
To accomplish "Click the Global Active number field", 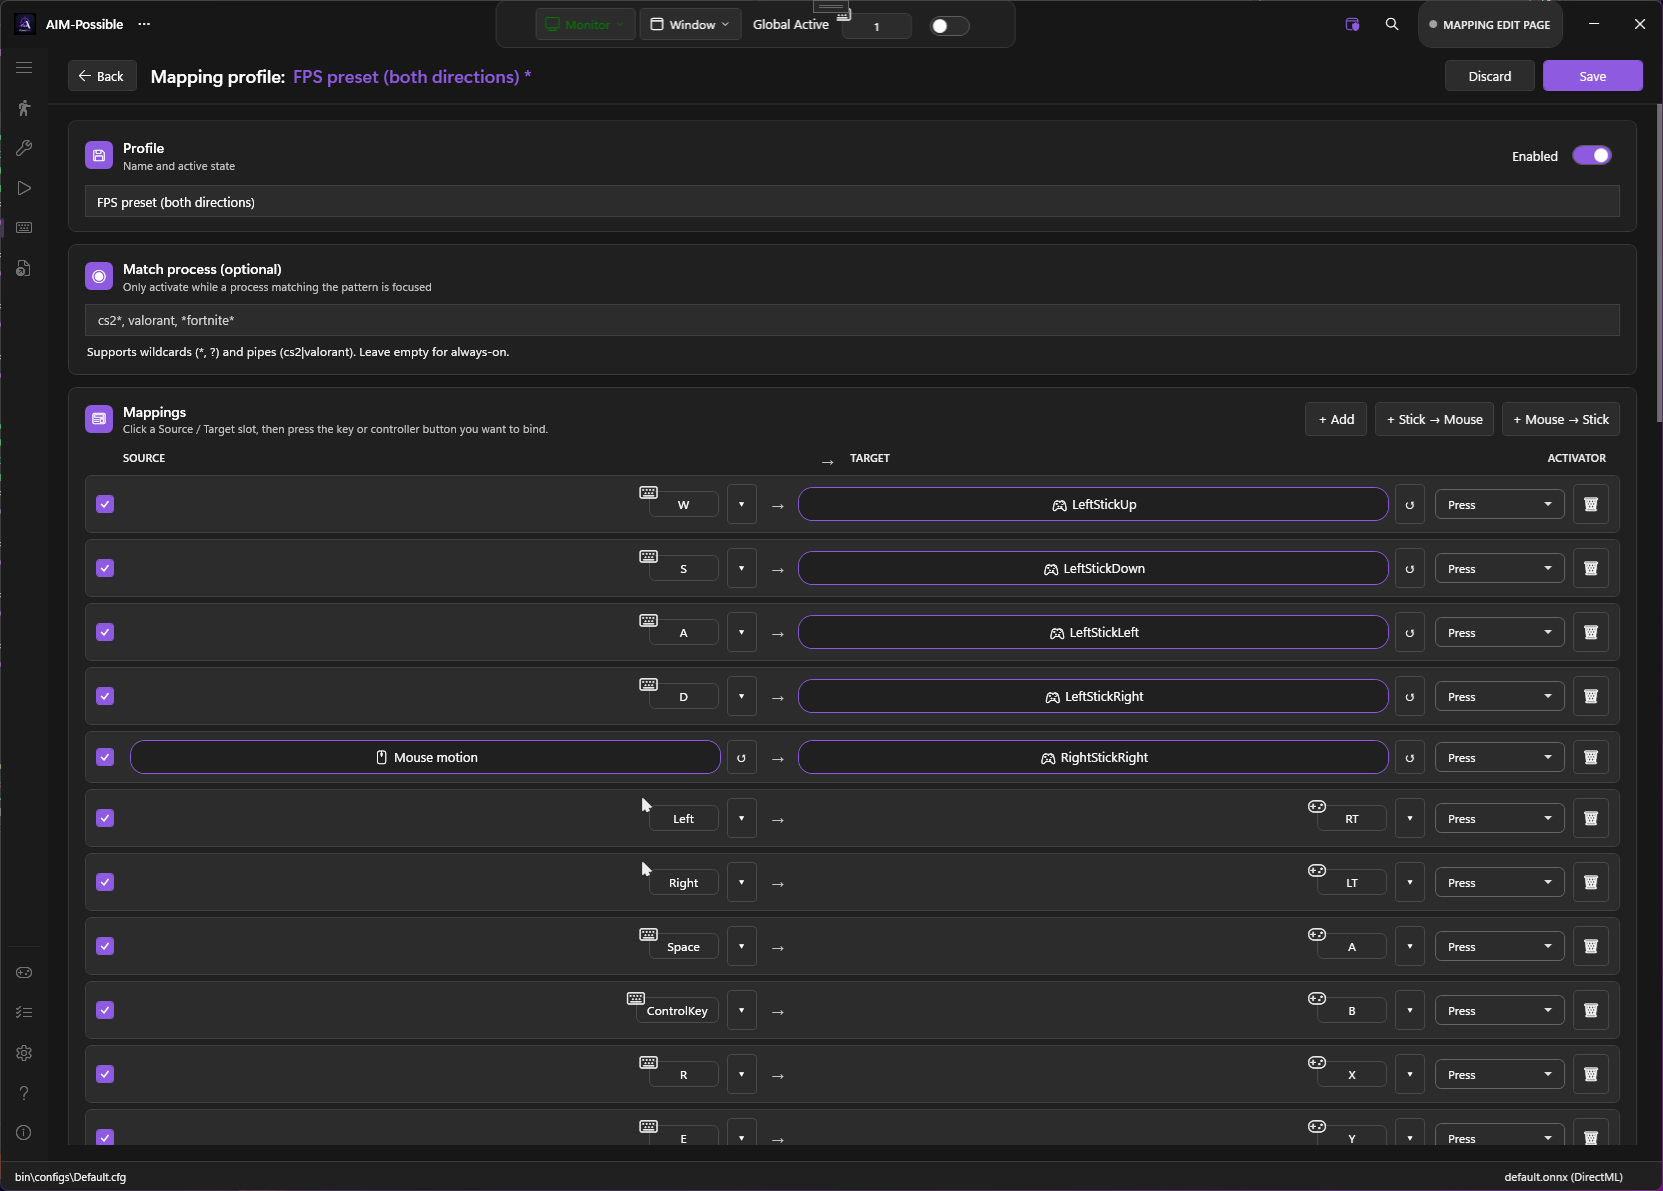I will coord(876,26).
